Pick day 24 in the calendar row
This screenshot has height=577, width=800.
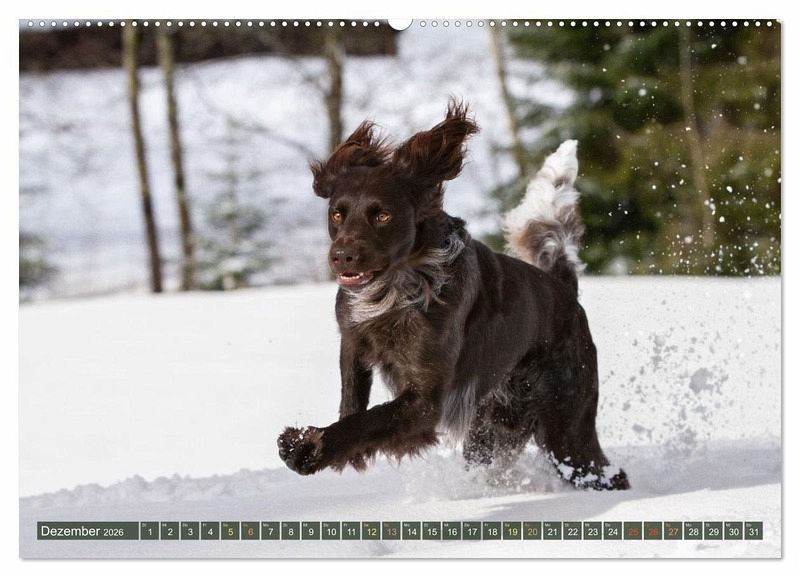[612, 531]
